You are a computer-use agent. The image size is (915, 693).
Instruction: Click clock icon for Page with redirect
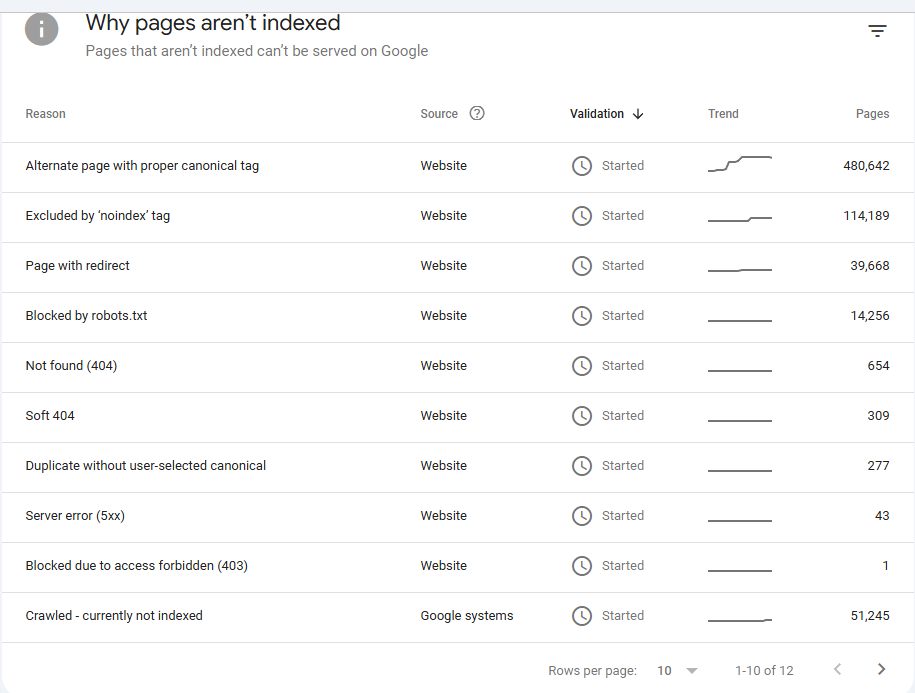click(x=581, y=266)
